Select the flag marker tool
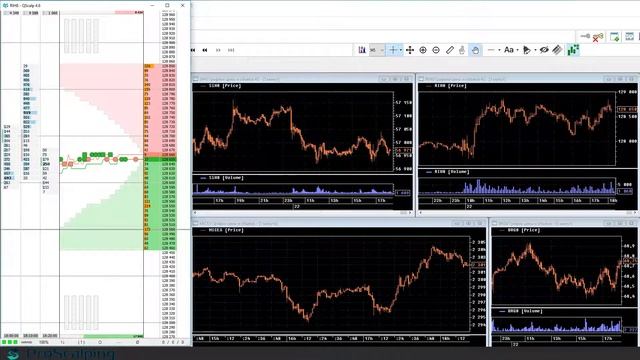Screen dimensions: 640x360 tap(527, 50)
